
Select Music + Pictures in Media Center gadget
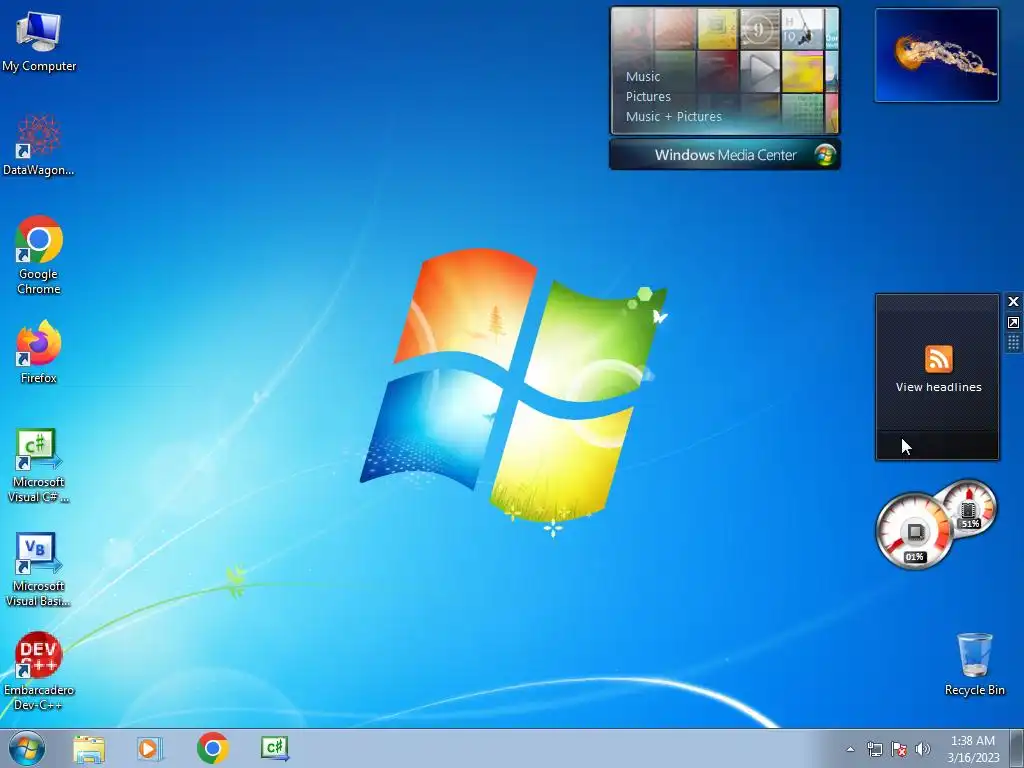pos(673,116)
